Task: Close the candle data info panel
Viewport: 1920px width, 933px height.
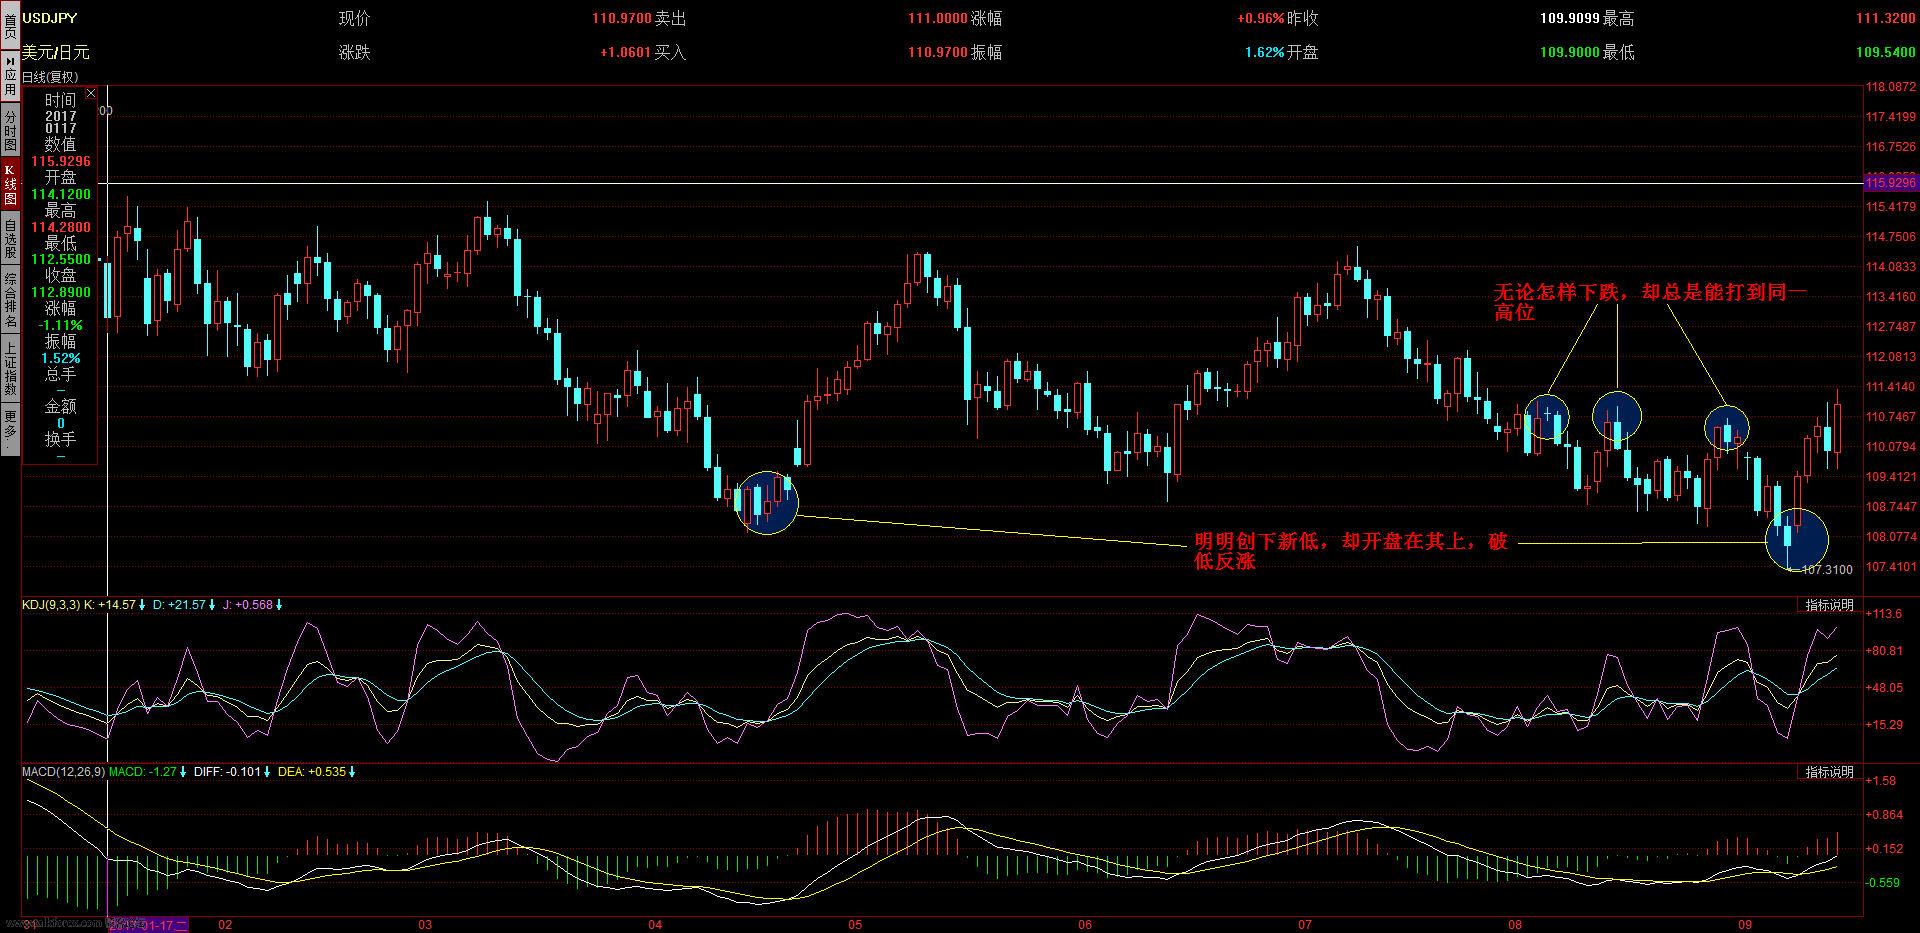Action: 91,94
